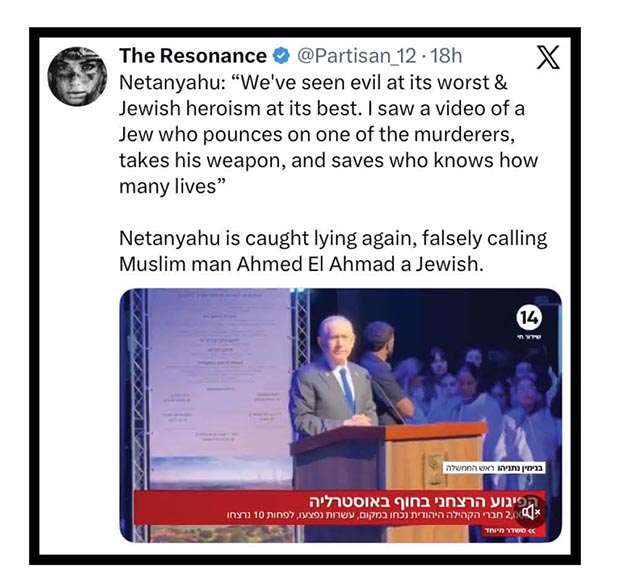Click the special broadcast tag with arrows
624x587 pixels.
(x=511, y=531)
